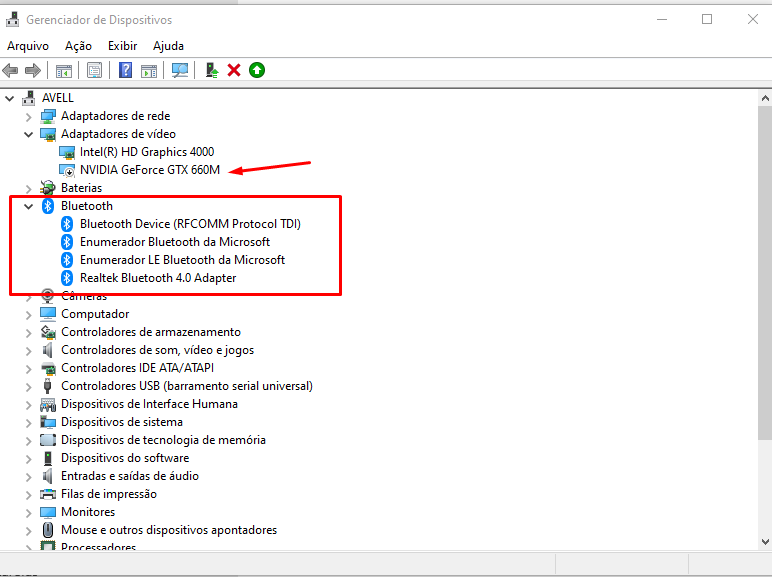Click the Forward arrow toolbar icon
This screenshot has height=577, width=772.
tap(32, 70)
